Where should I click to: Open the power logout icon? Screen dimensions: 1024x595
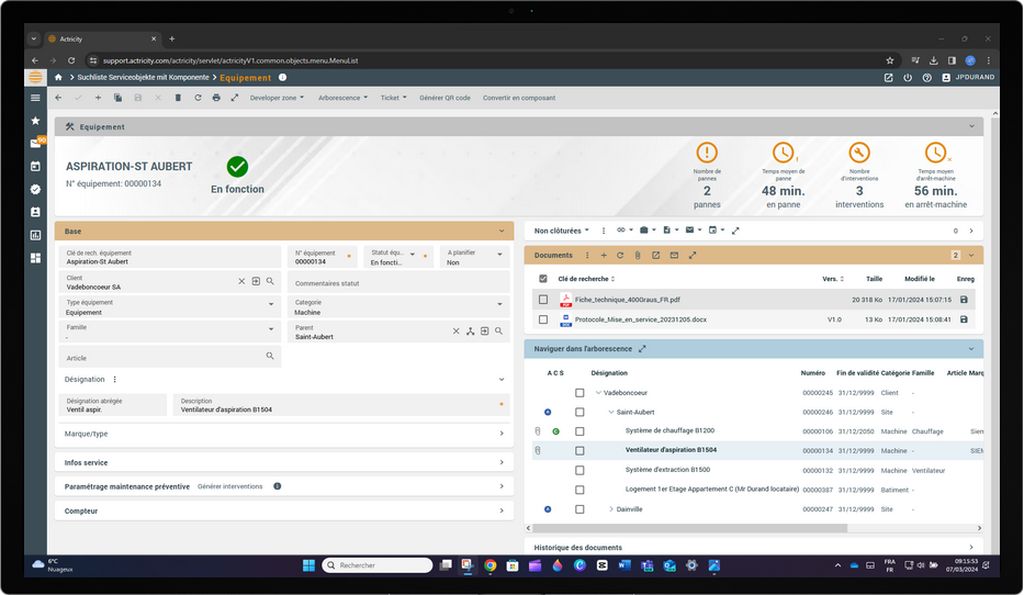[908, 77]
